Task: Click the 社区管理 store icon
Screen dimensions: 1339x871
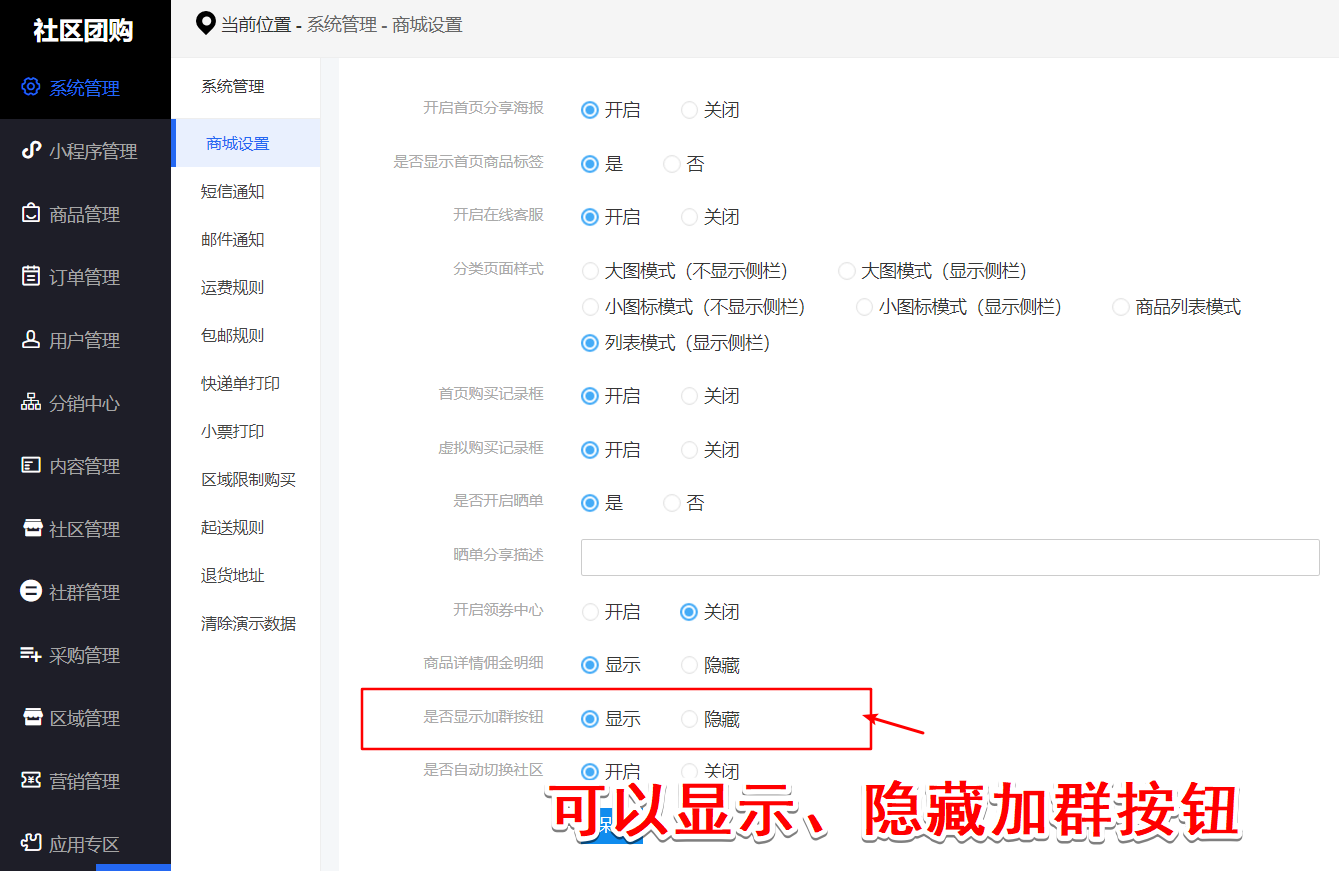Action: click(33, 528)
